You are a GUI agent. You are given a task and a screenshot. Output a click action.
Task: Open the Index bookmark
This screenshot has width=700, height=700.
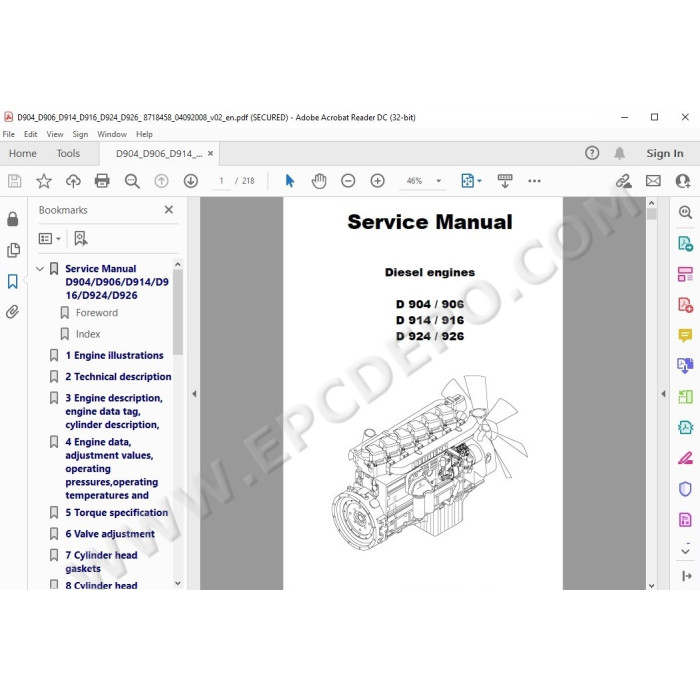[88, 334]
